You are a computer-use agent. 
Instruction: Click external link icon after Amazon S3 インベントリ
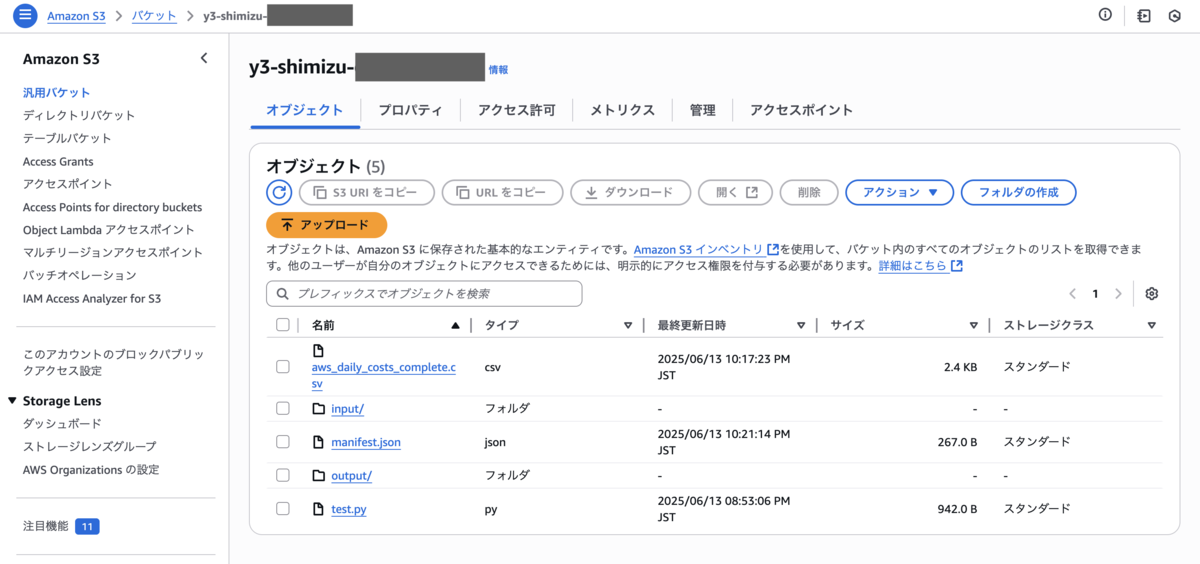(x=772, y=249)
